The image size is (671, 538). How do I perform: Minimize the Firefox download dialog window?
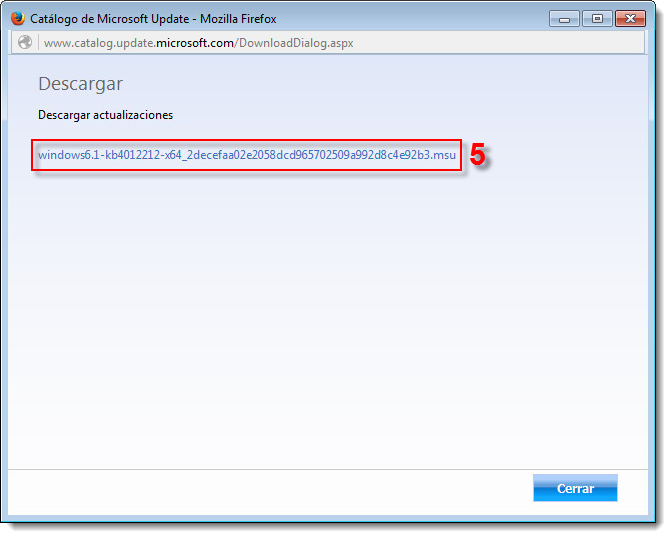(x=564, y=18)
